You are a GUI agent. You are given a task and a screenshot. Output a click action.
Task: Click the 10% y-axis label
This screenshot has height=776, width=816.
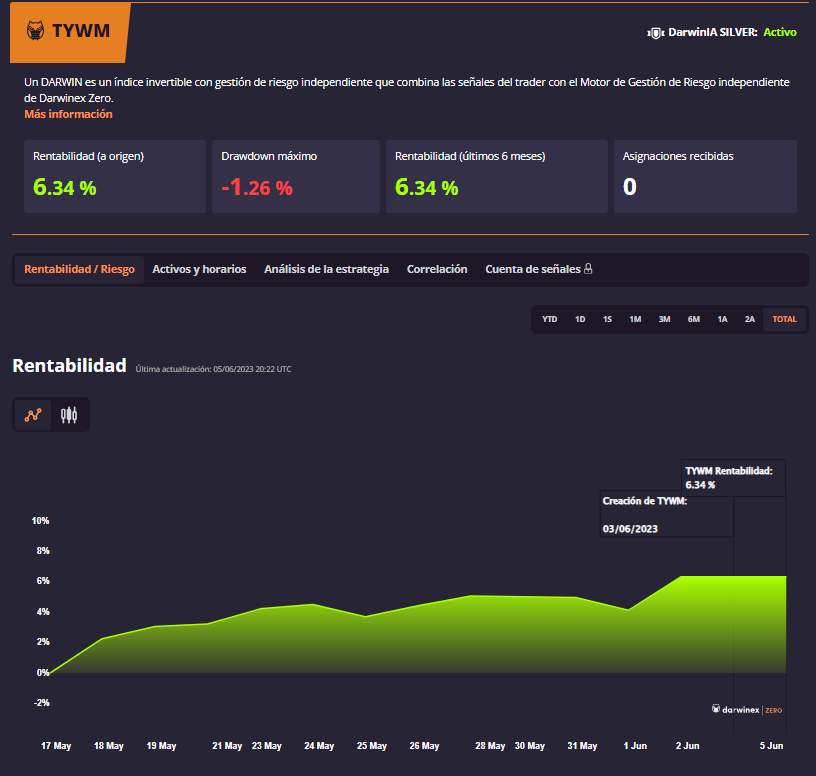coord(41,521)
